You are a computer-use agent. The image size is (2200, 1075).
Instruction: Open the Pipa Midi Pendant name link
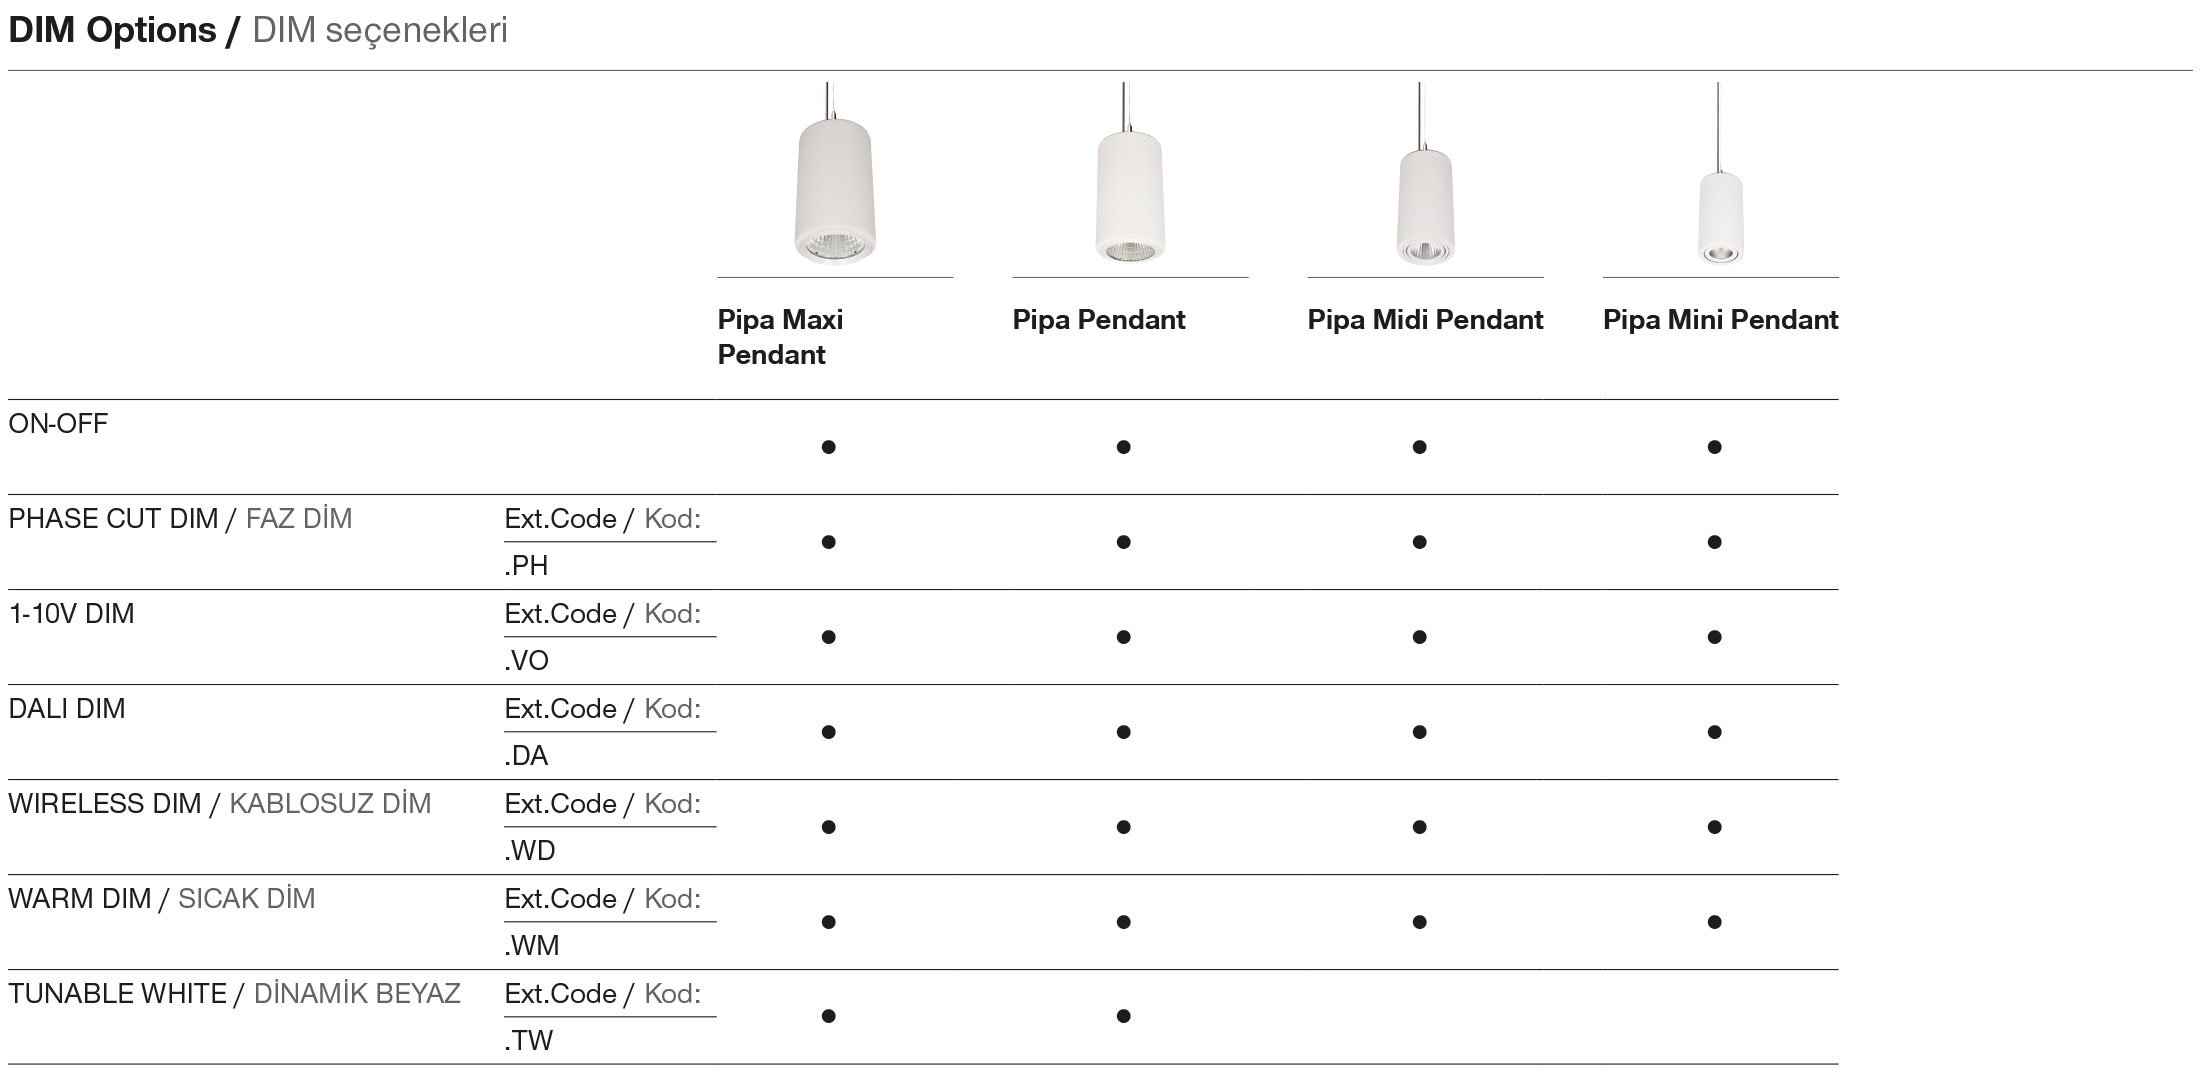pos(1425,320)
